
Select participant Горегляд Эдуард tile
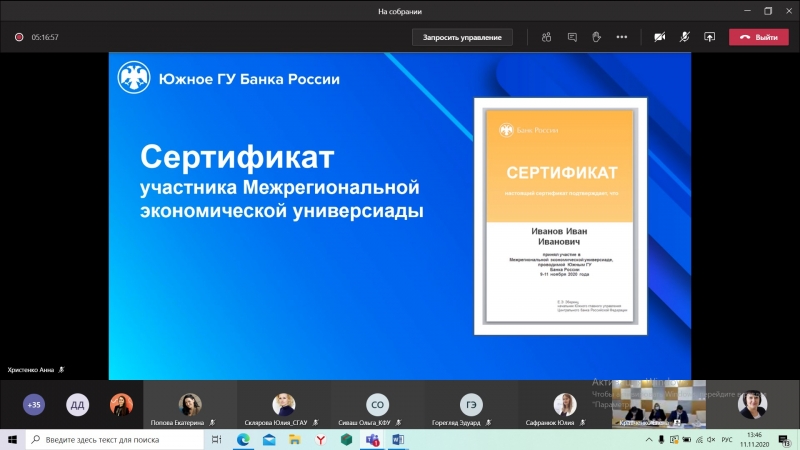tap(471, 405)
